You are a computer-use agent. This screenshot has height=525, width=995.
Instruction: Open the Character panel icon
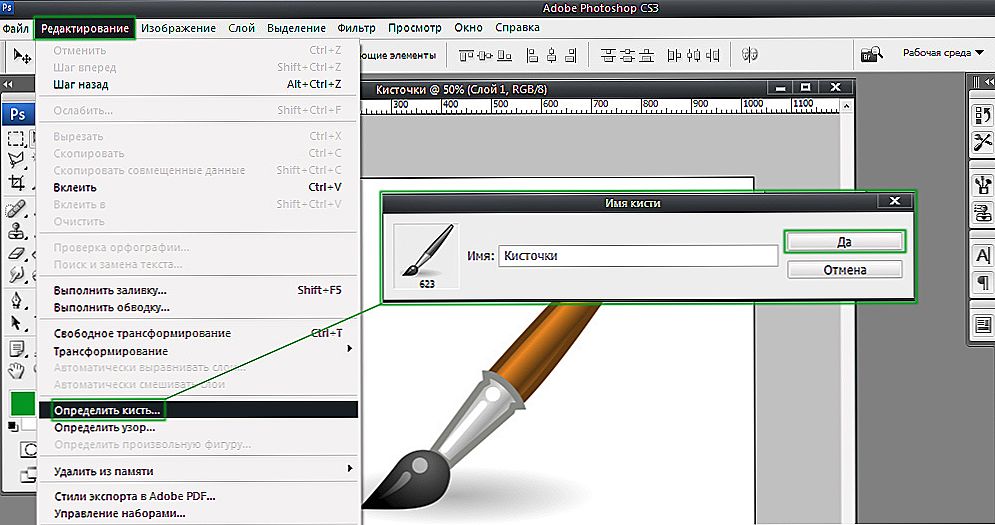pyautogui.click(x=982, y=255)
